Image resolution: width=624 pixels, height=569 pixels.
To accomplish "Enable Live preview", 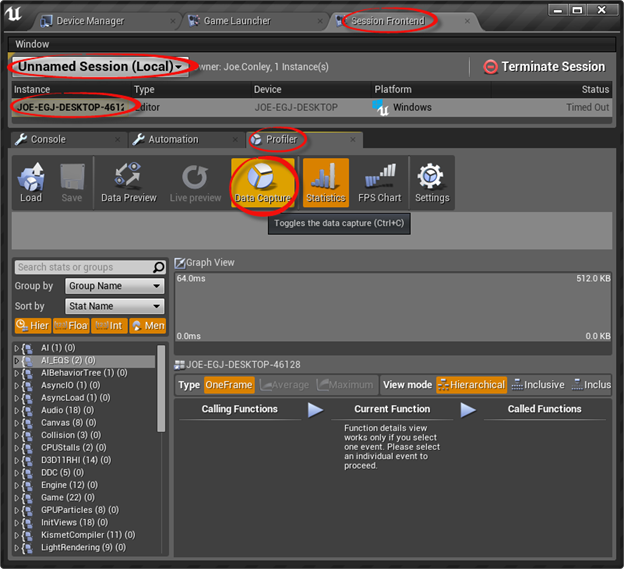I will [x=195, y=182].
